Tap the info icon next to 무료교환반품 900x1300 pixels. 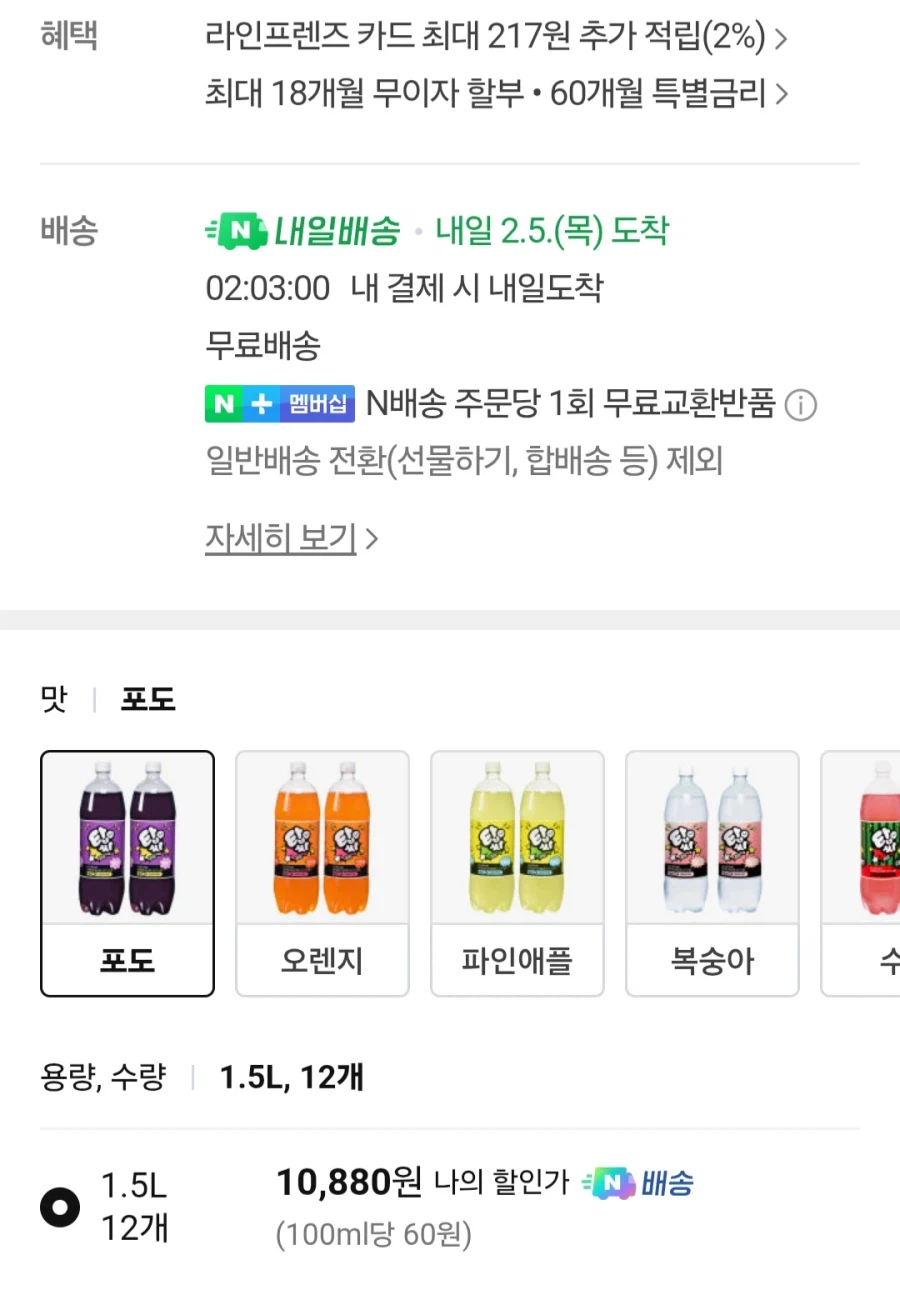click(801, 405)
